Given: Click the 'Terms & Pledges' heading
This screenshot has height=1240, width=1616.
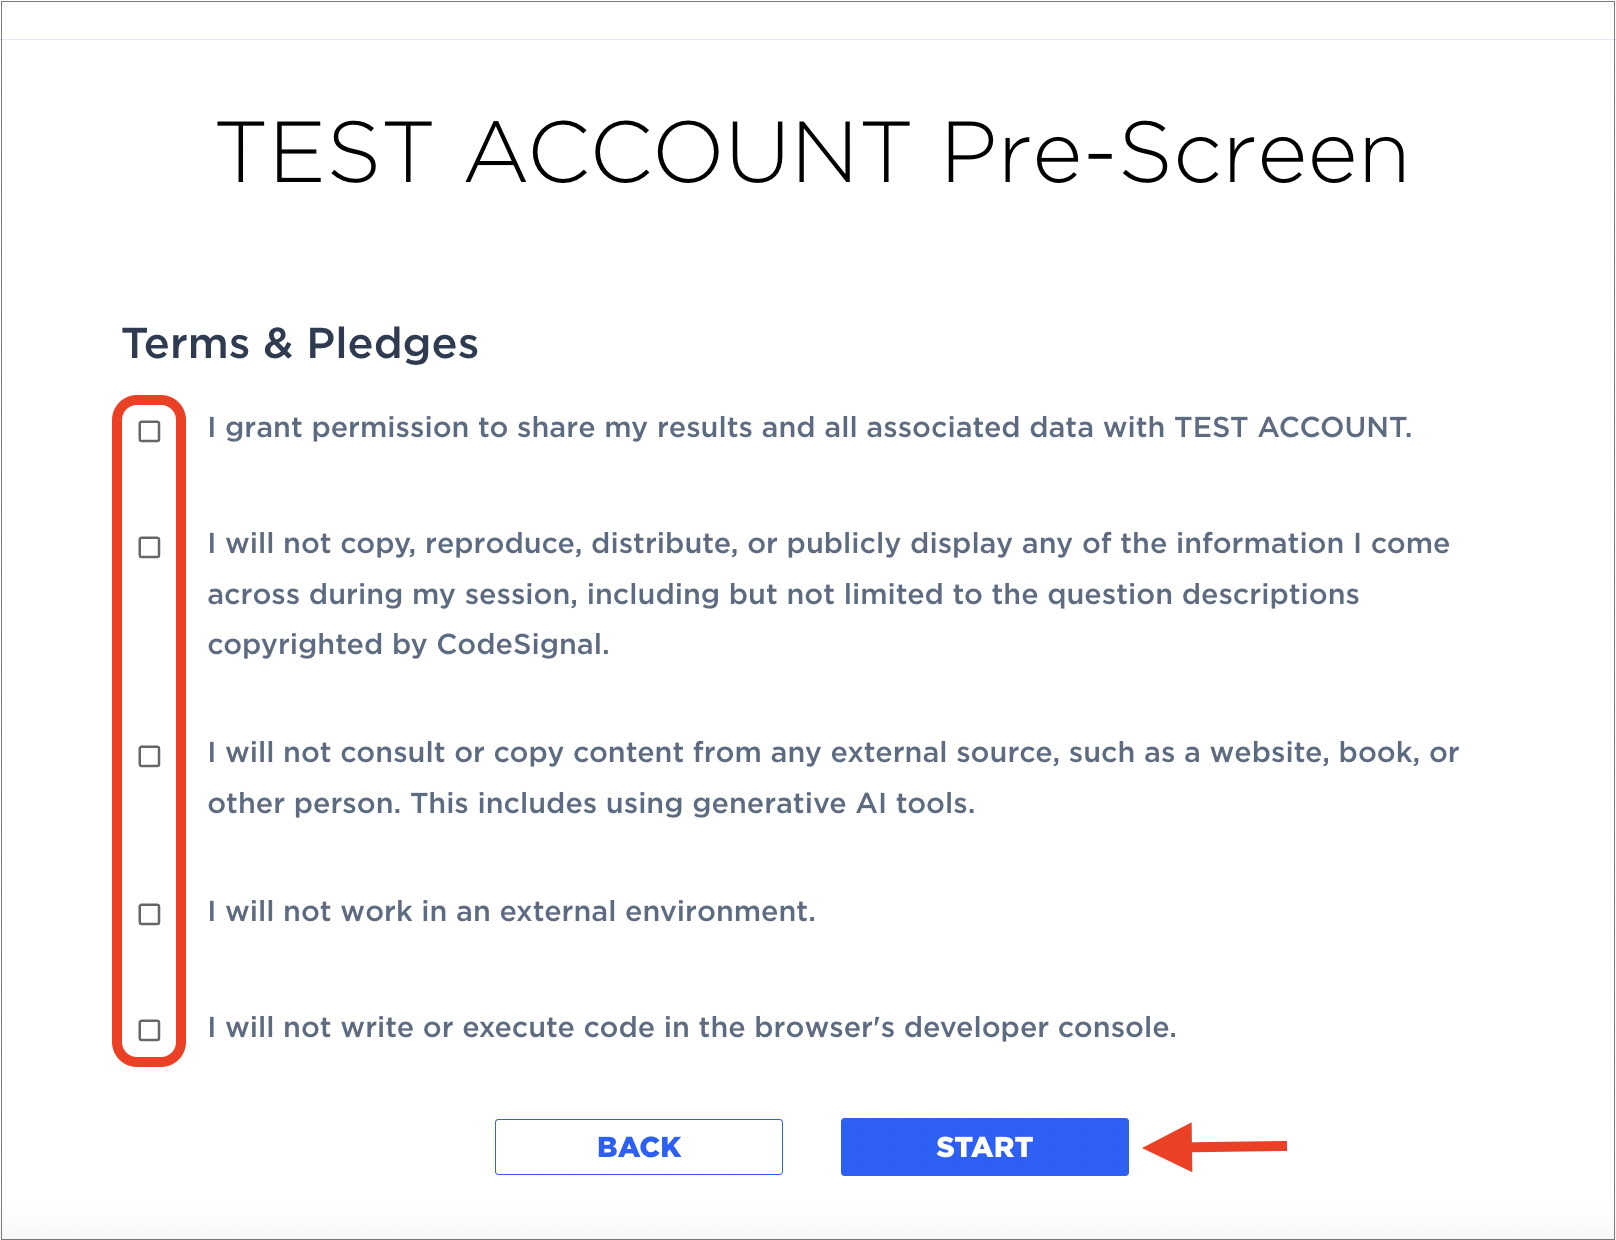Looking at the screenshot, I should point(300,343).
